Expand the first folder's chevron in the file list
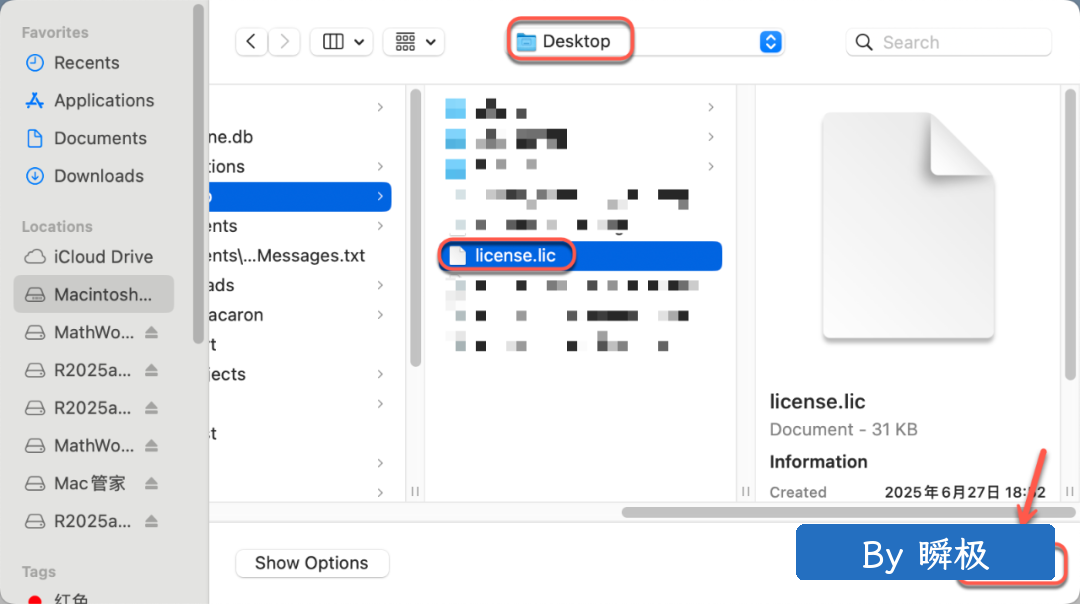 (710, 108)
